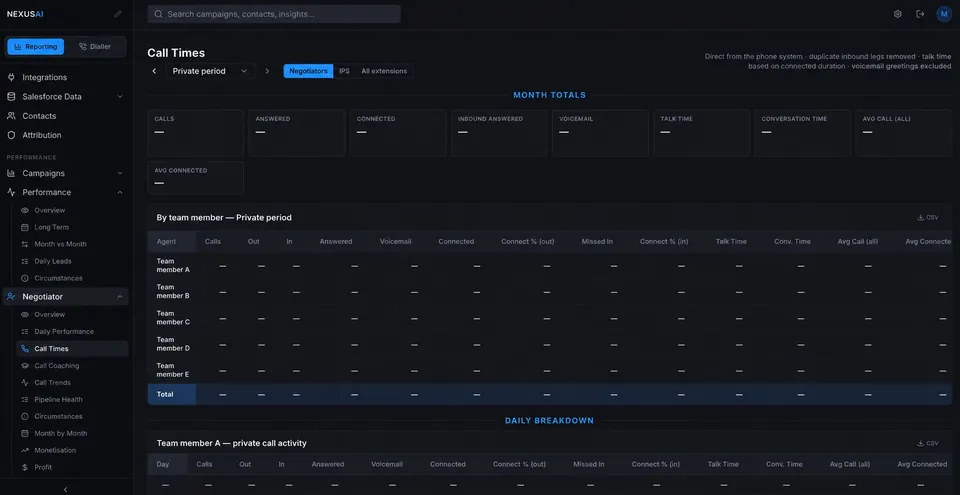Click the Integrations plug icon
960x495 pixels.
pyautogui.click(x=11, y=77)
